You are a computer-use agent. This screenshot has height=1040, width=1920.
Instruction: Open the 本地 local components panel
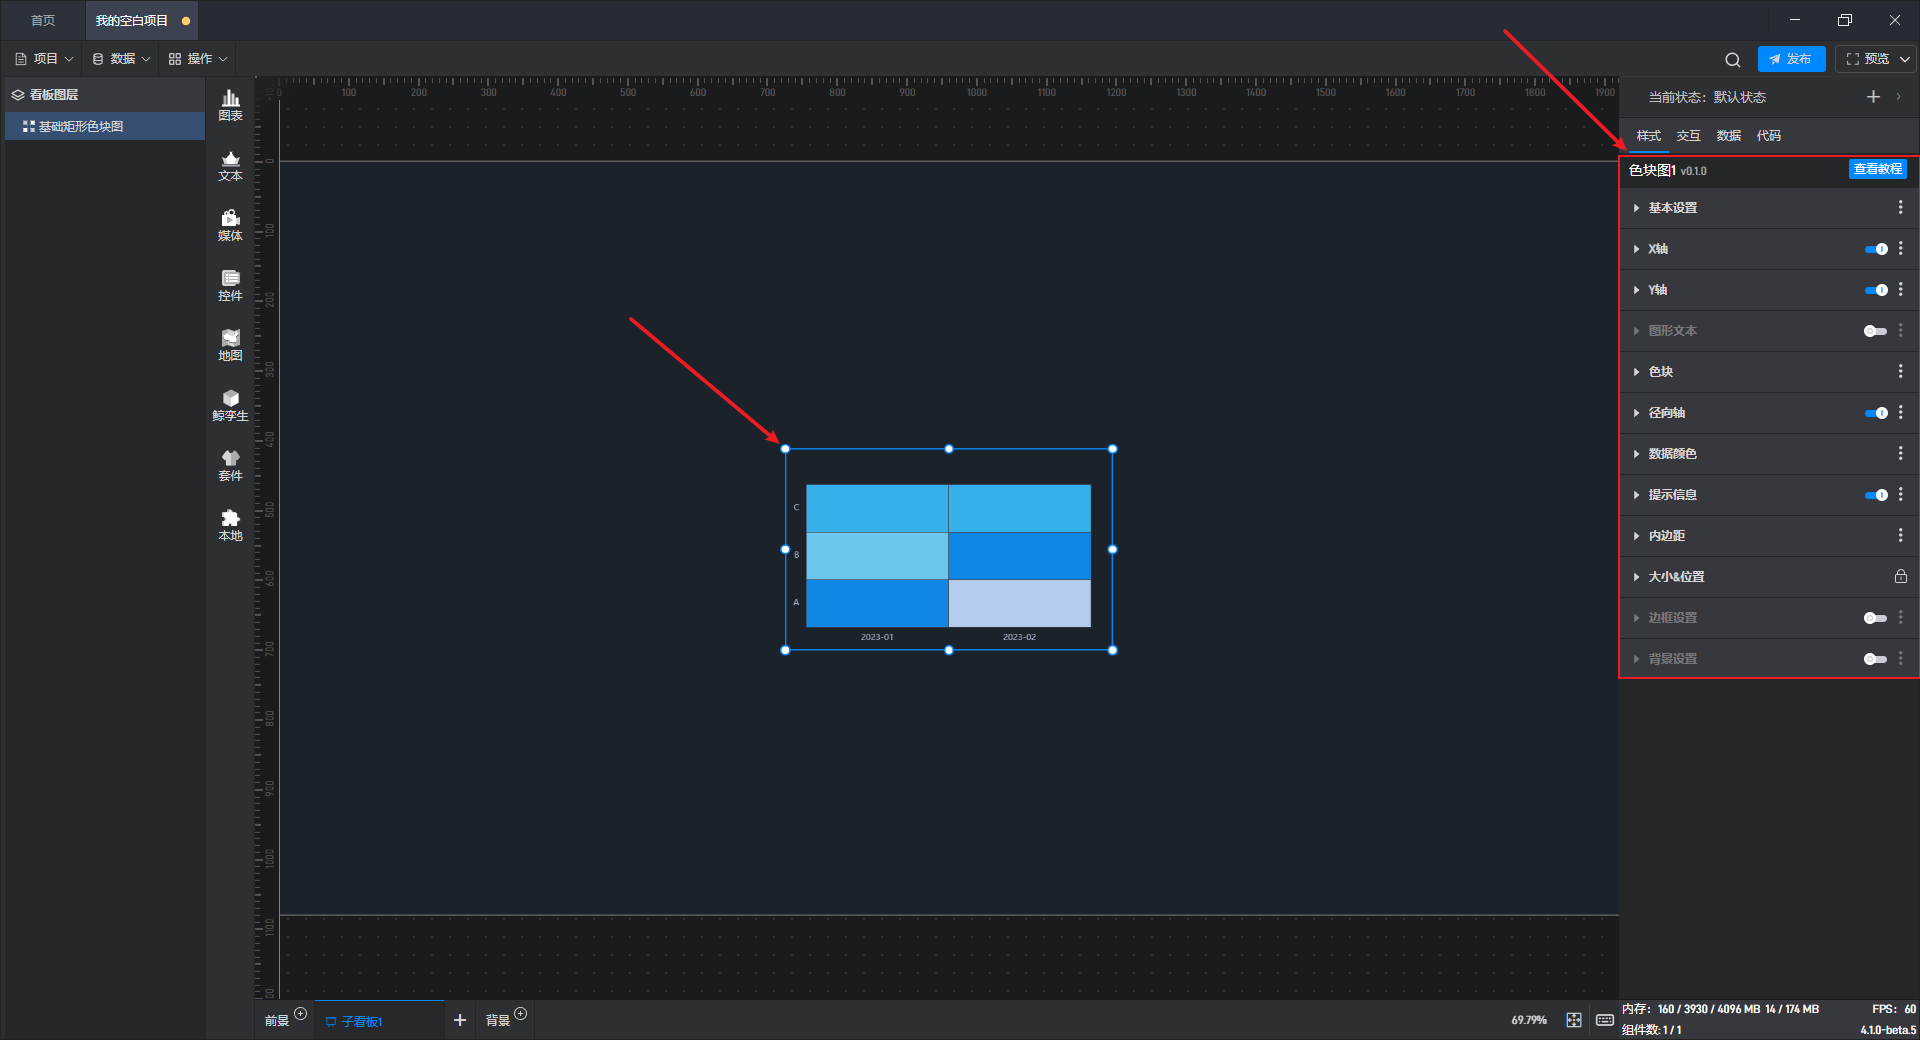click(230, 525)
